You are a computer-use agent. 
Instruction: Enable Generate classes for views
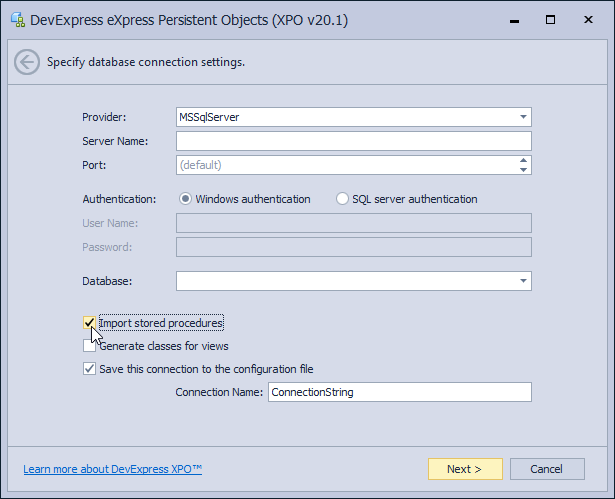pos(89,346)
